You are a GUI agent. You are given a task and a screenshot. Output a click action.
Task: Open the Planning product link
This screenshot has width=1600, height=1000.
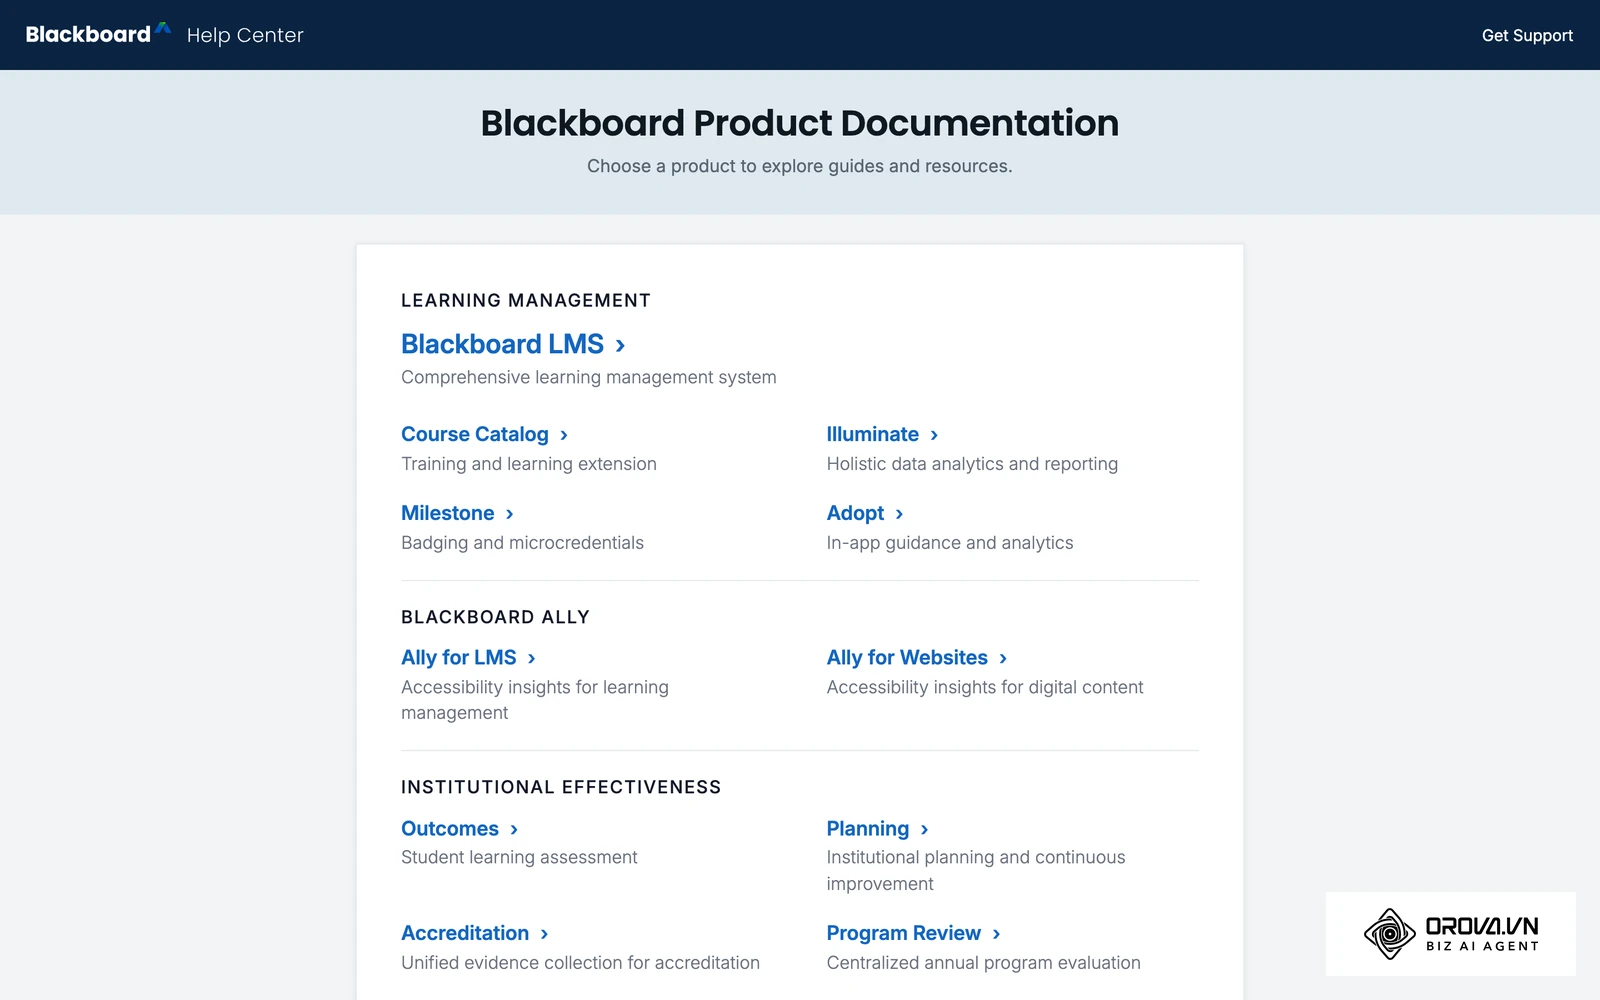tap(868, 828)
